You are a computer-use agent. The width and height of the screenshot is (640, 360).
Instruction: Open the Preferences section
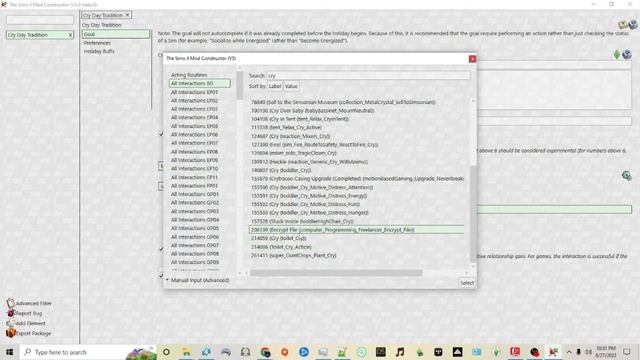(97, 43)
